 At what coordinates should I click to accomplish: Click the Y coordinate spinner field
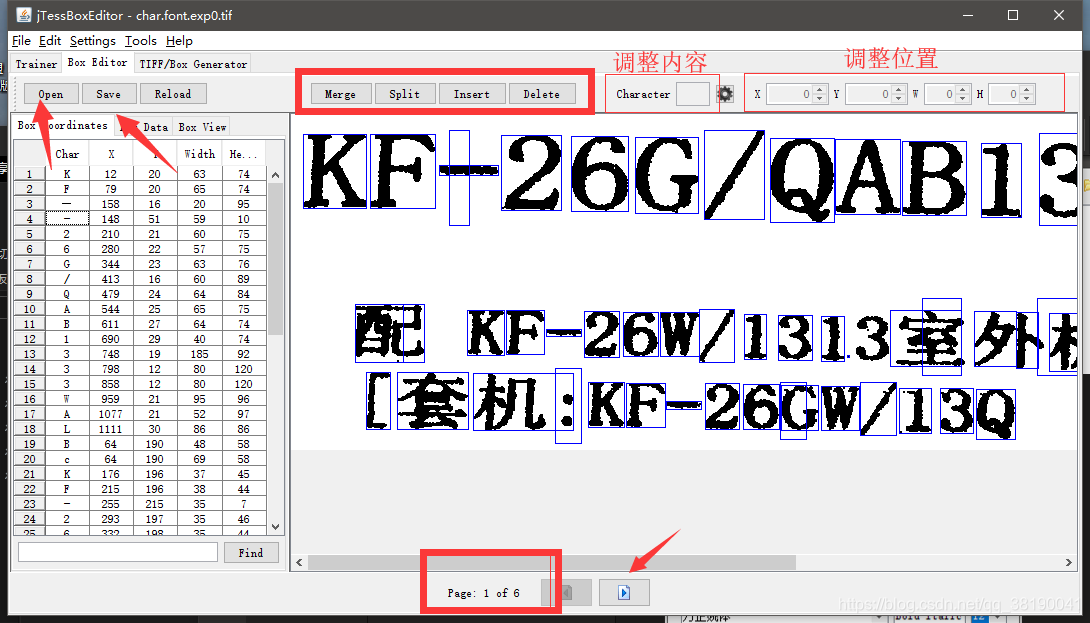click(869, 94)
